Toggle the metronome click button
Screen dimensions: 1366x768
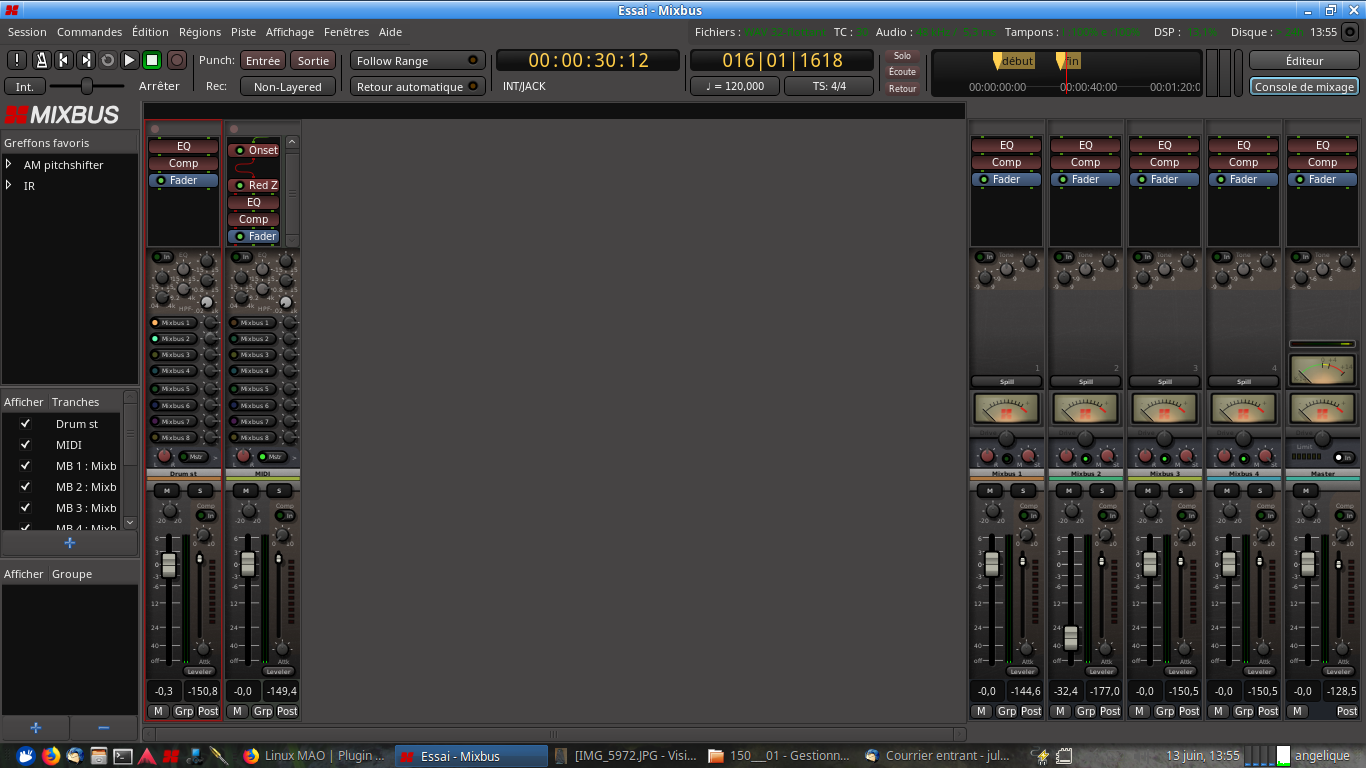coord(41,60)
